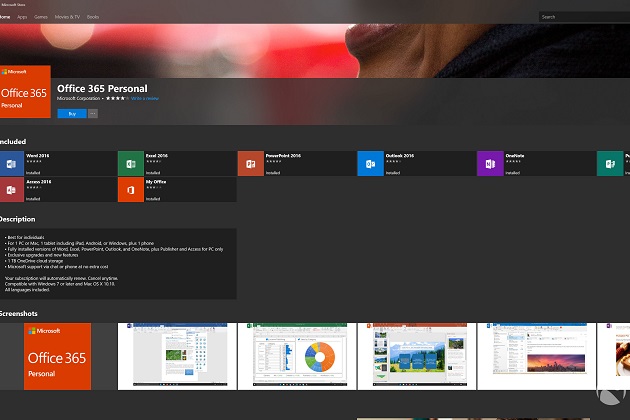Click the Publisher icon at right edge
The width and height of the screenshot is (630, 420).
611,164
